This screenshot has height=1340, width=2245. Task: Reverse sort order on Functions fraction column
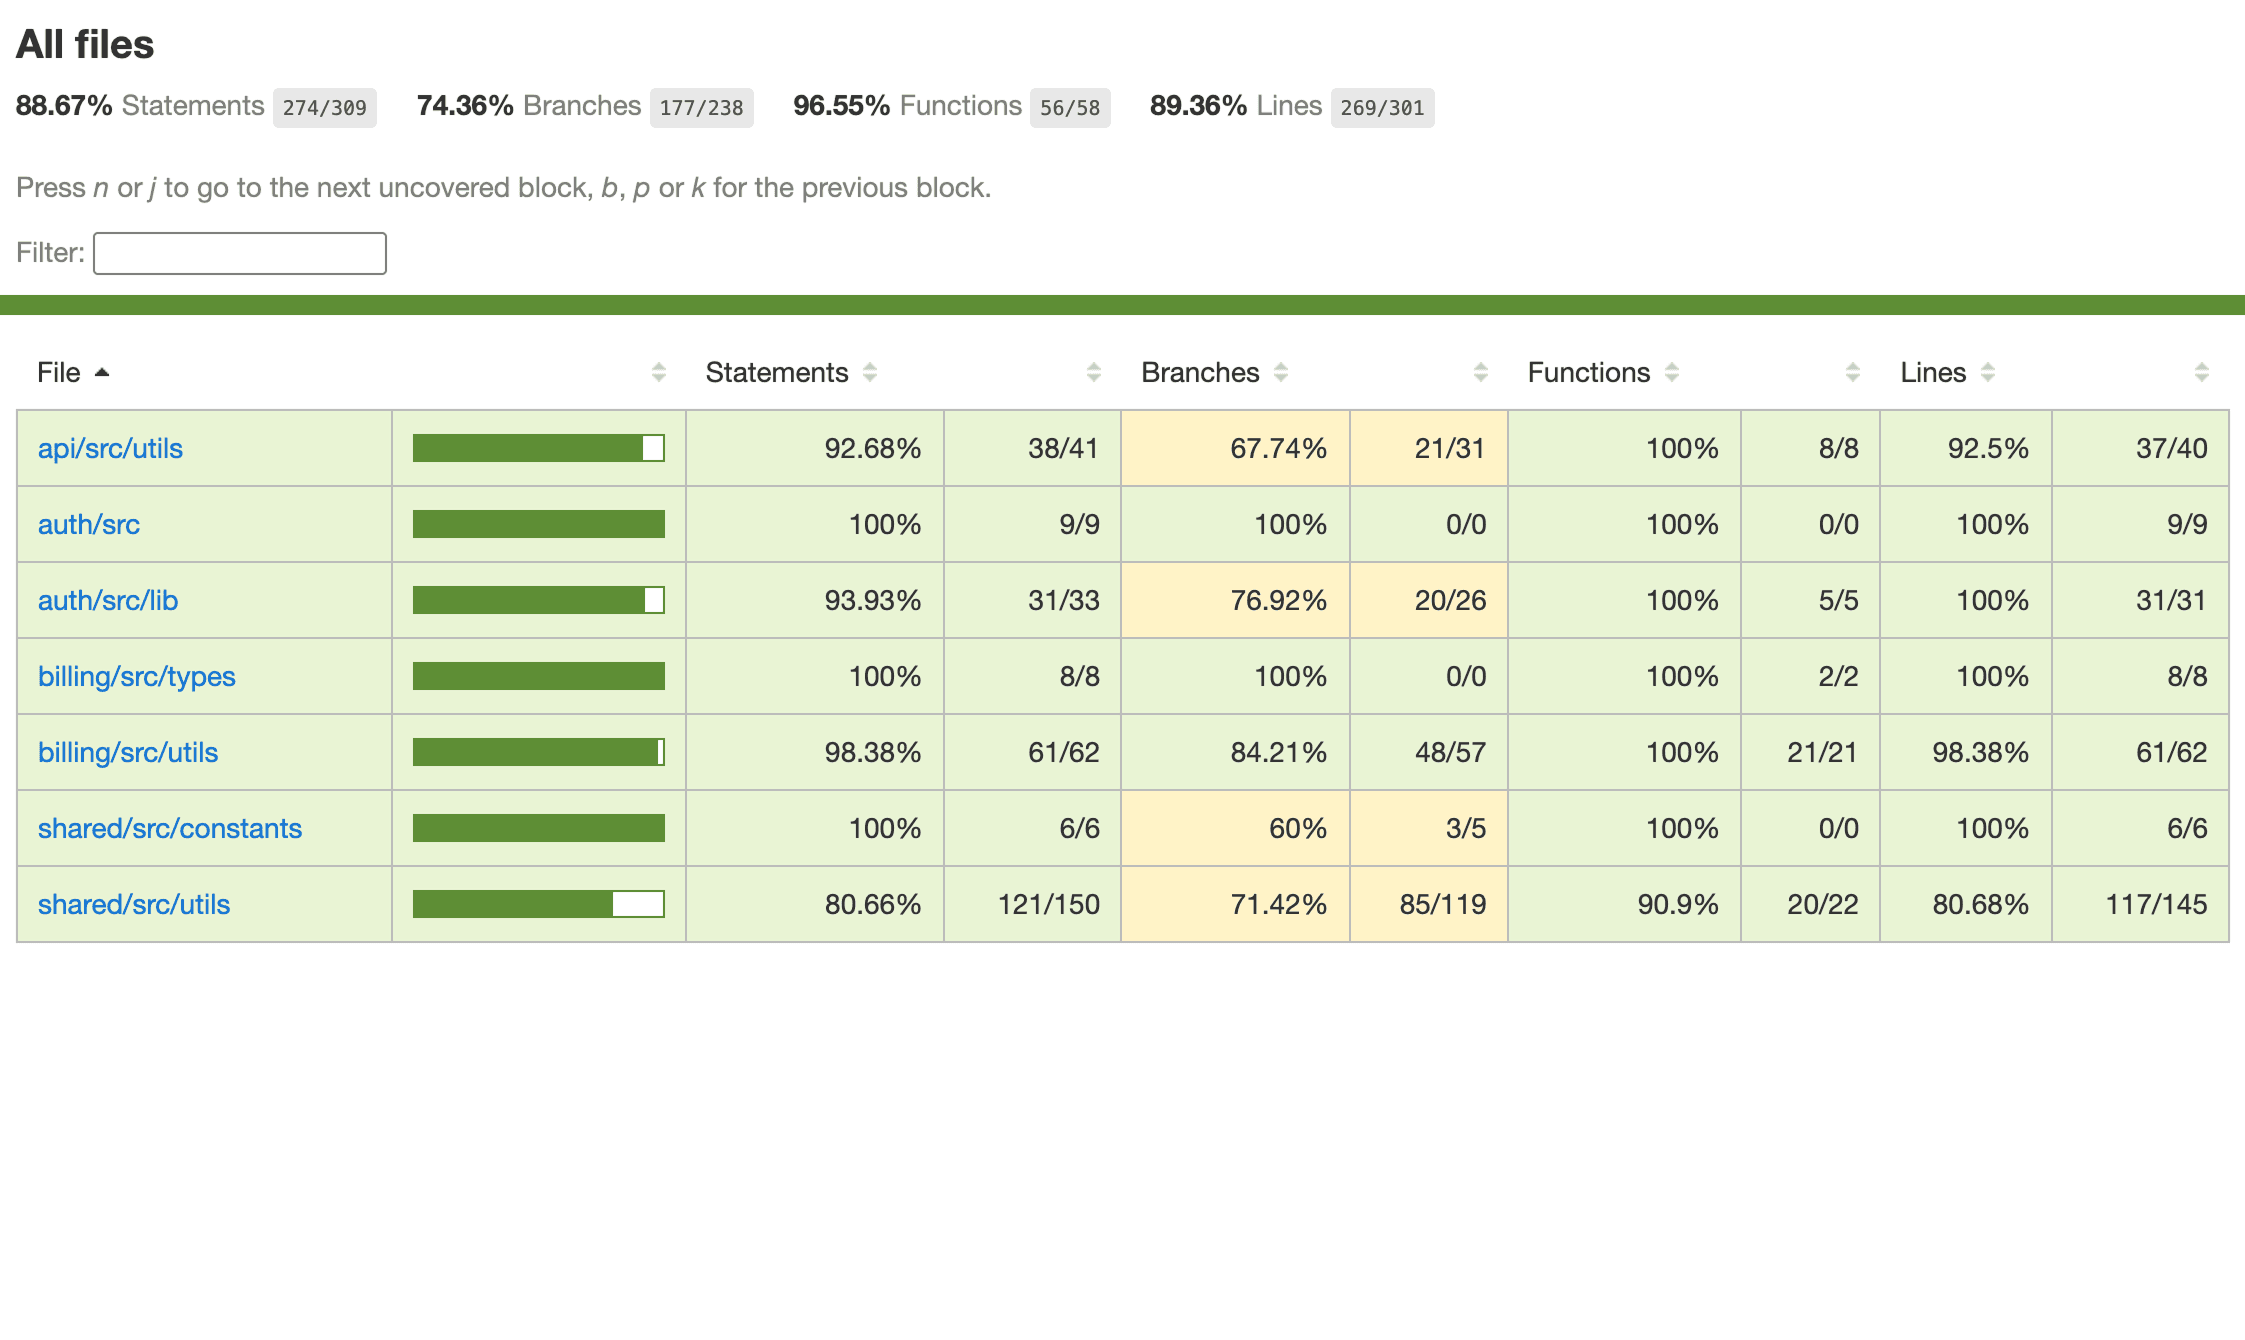pyautogui.click(x=1853, y=371)
